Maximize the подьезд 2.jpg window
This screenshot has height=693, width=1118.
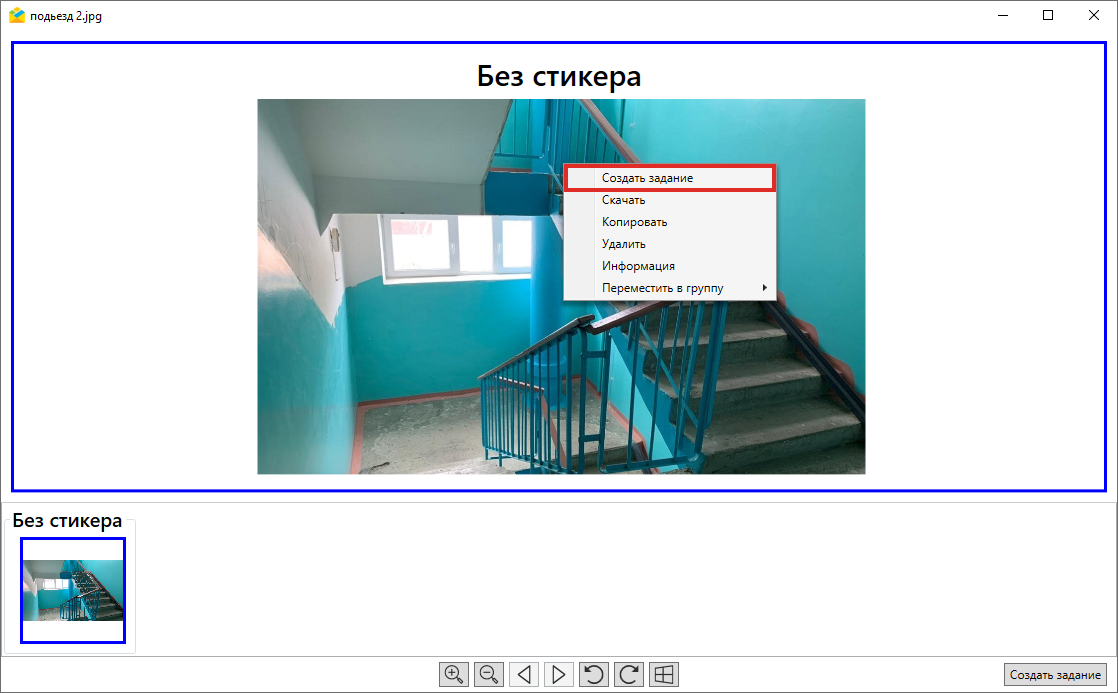(x=1048, y=15)
